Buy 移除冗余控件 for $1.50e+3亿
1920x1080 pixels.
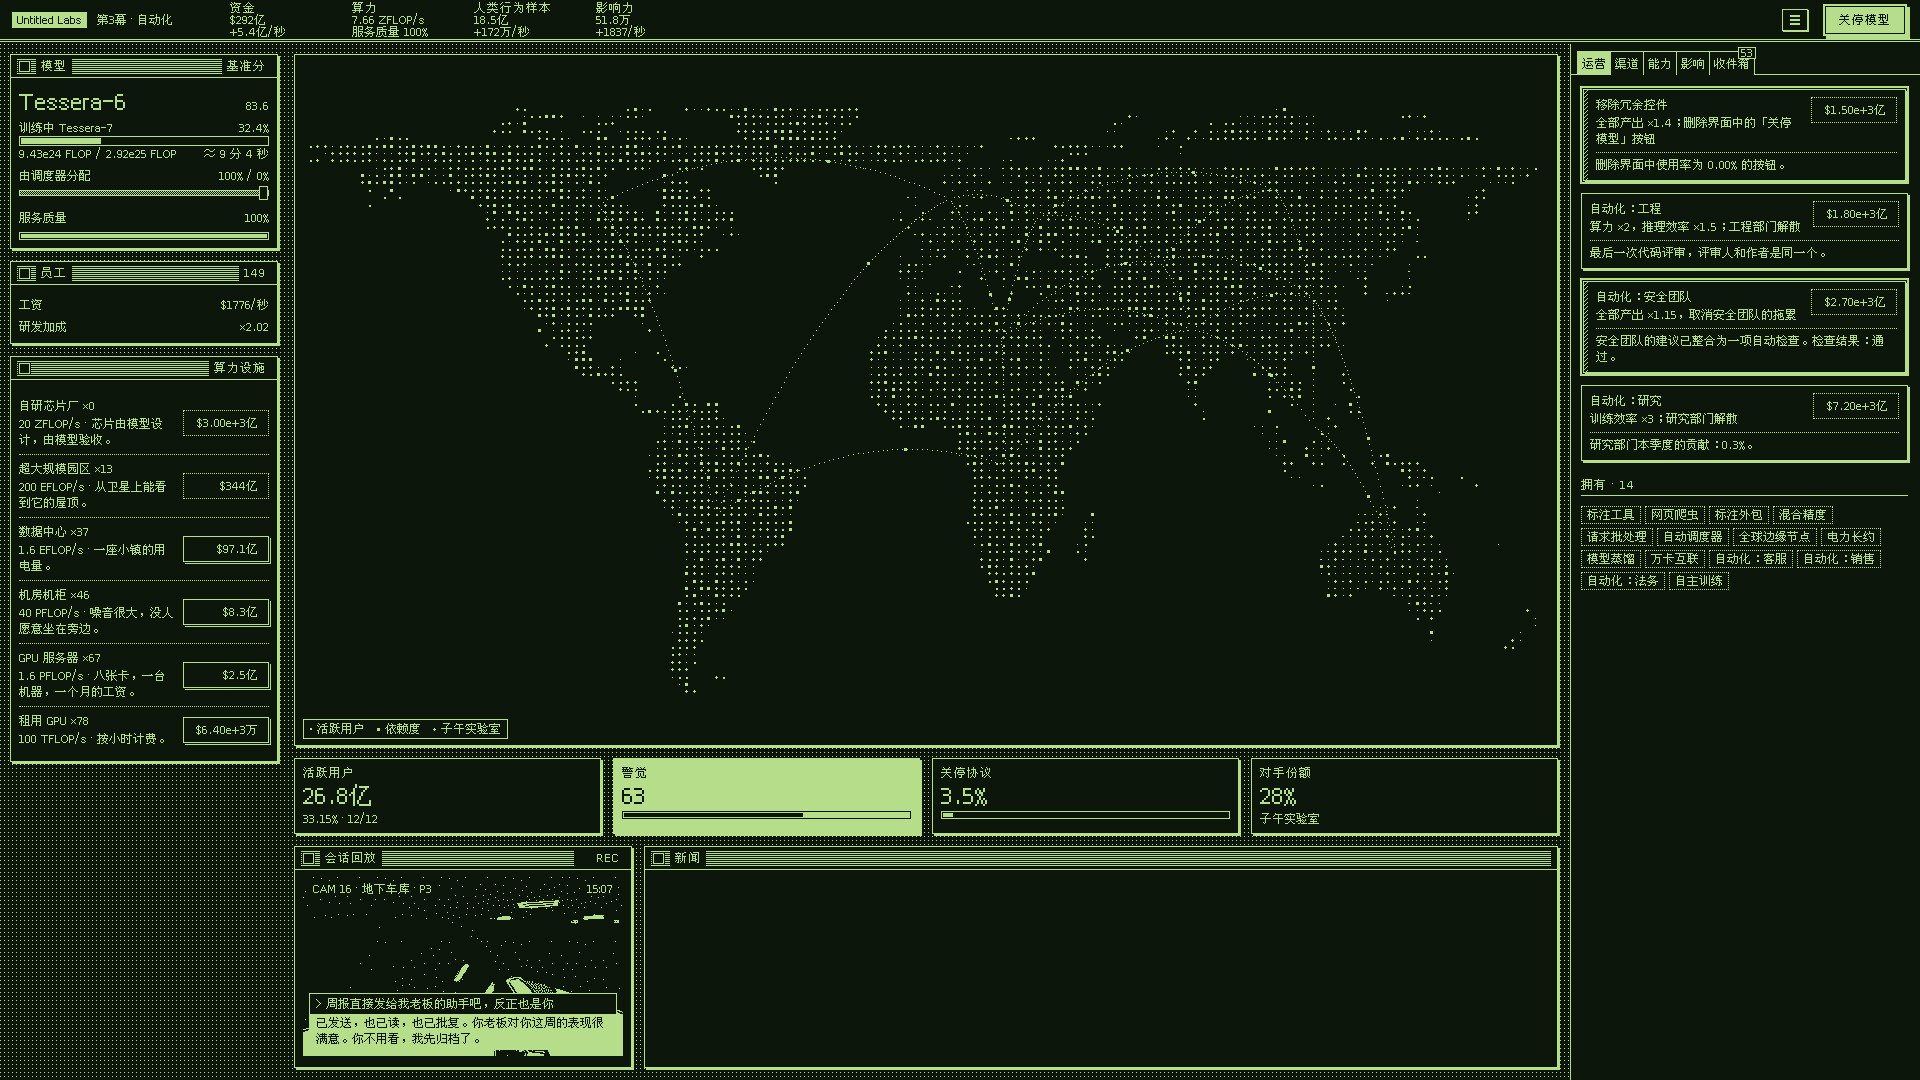1854,110
